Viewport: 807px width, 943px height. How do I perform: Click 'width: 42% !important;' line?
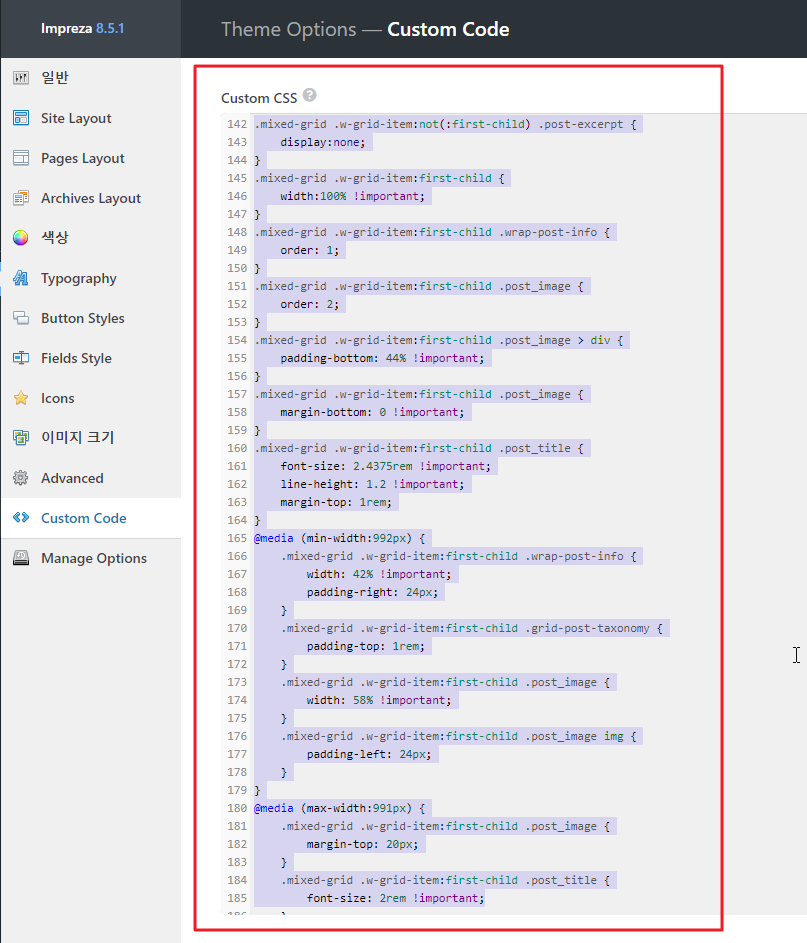click(x=379, y=574)
